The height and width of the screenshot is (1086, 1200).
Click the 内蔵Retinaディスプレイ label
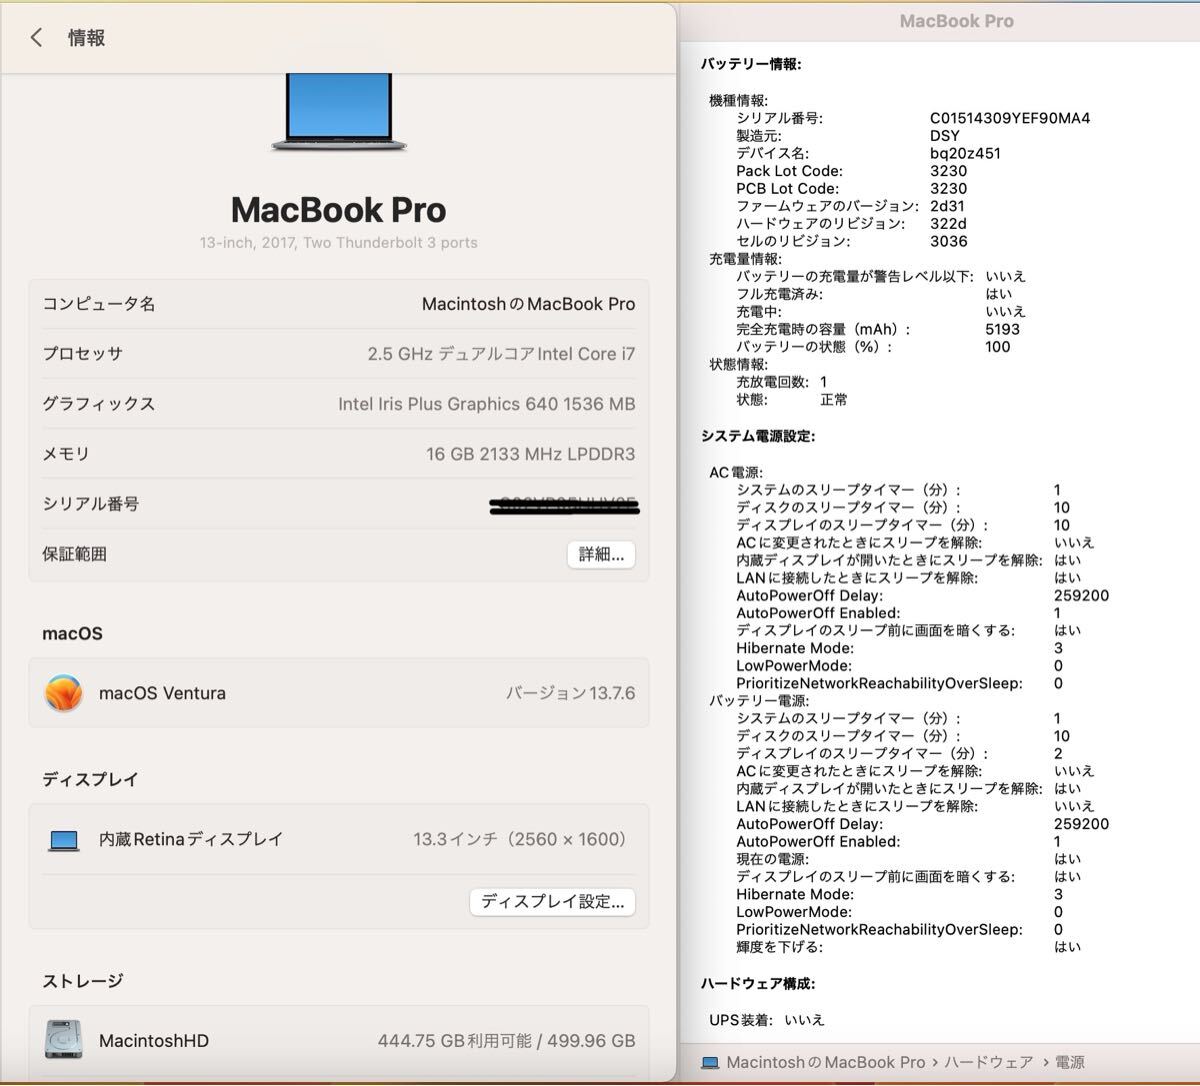click(191, 840)
